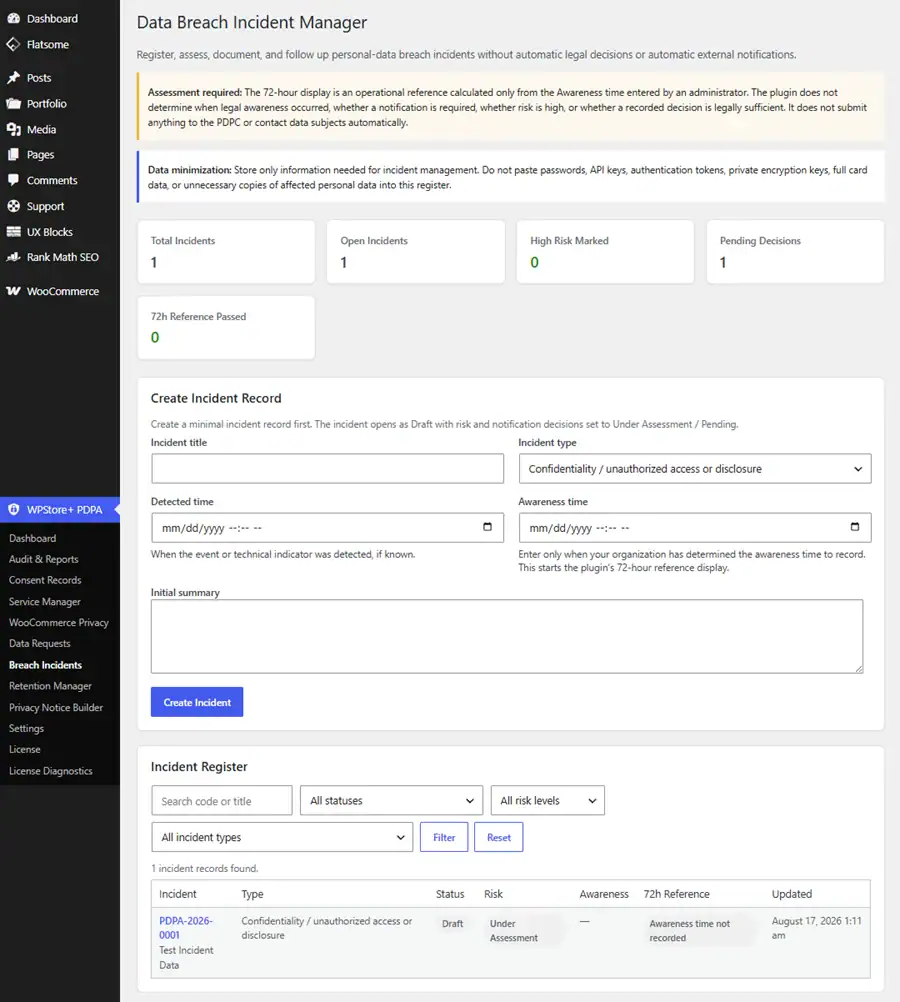The image size is (900, 1002).
Task: Click the Comments bubble icon
Action: click(13, 180)
